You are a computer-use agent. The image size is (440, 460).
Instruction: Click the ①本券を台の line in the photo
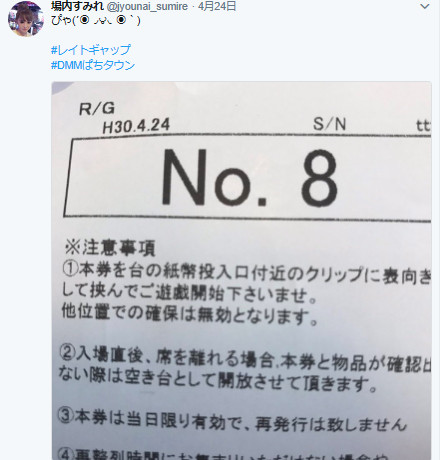(246, 273)
